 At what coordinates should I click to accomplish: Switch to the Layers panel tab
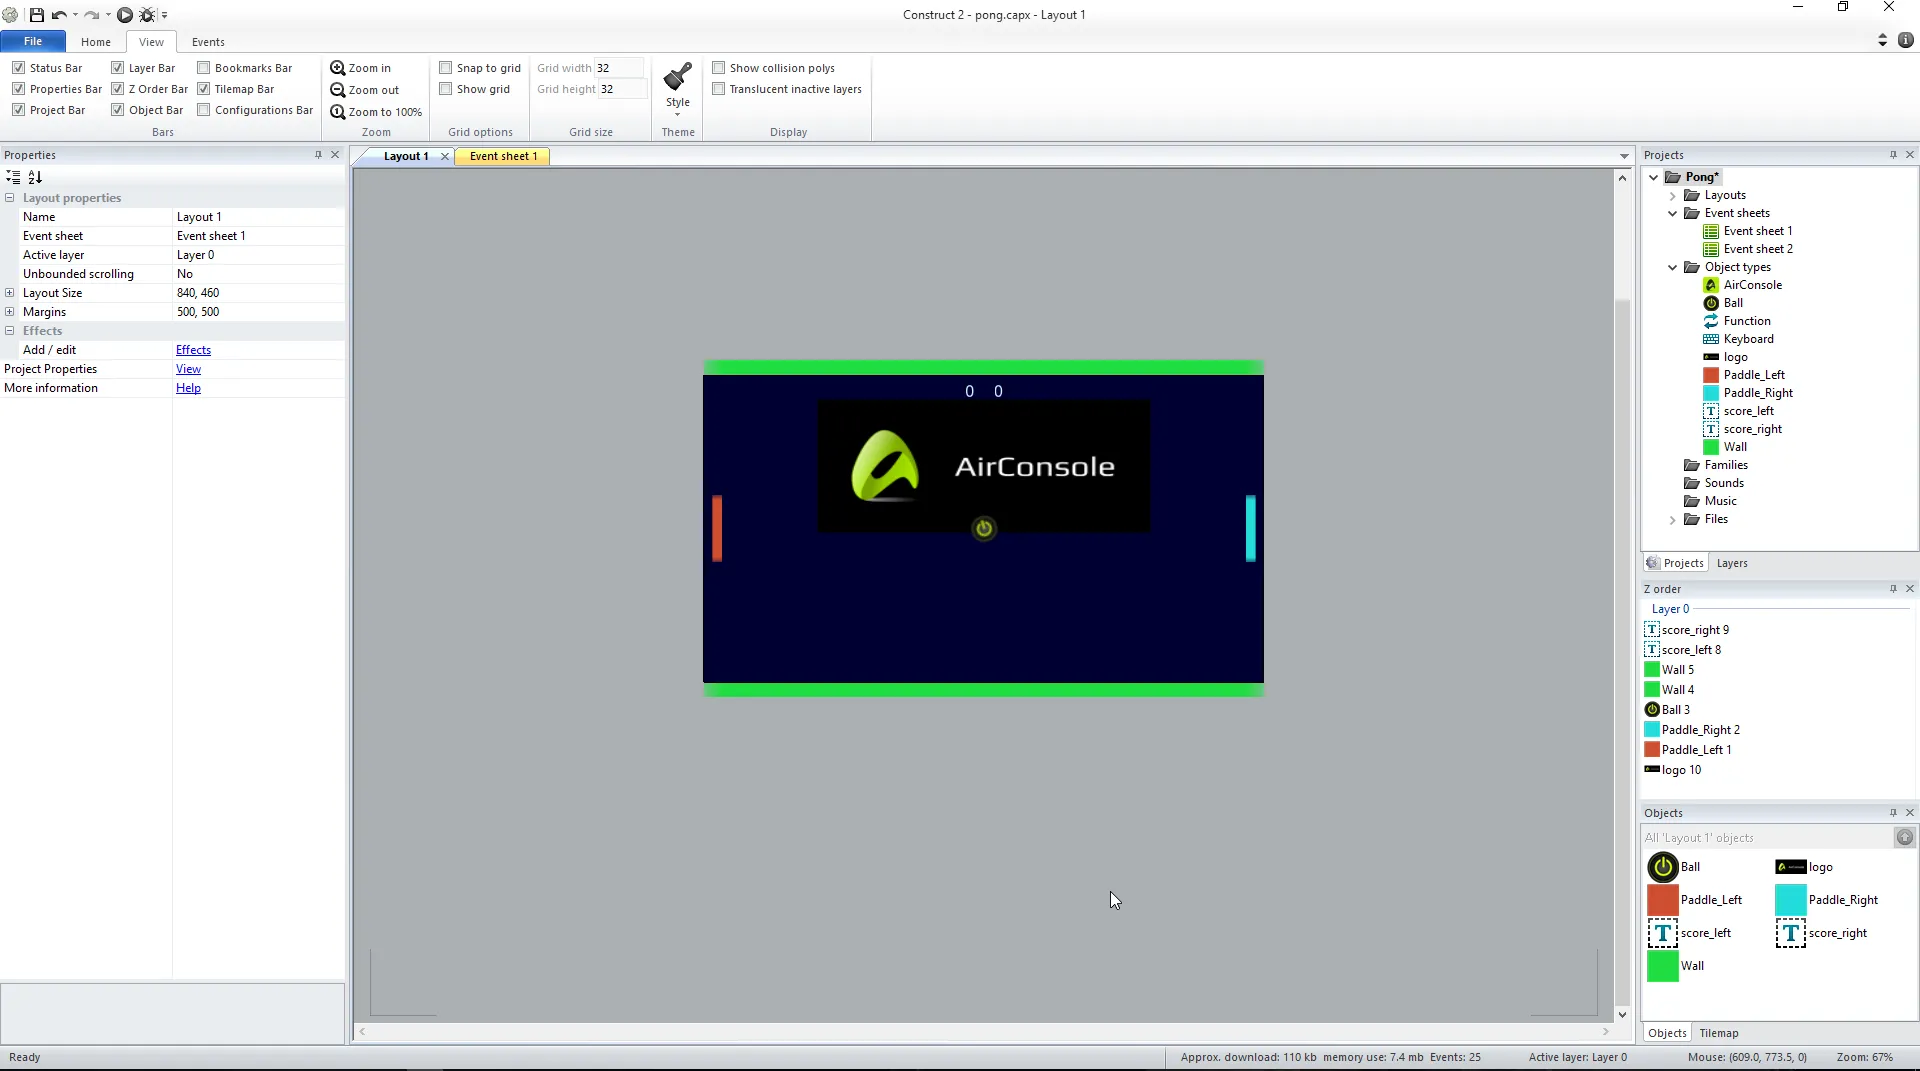1732,563
